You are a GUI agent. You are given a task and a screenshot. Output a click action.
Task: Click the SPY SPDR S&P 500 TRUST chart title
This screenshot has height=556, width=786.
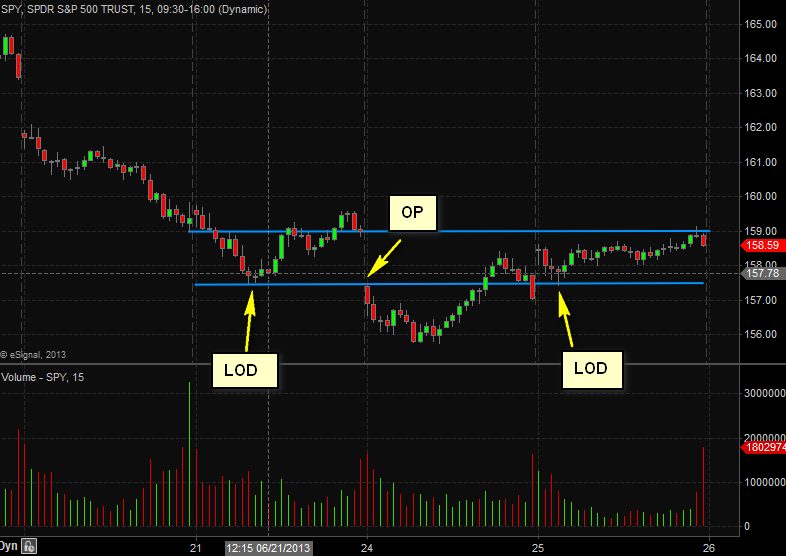pos(134,9)
